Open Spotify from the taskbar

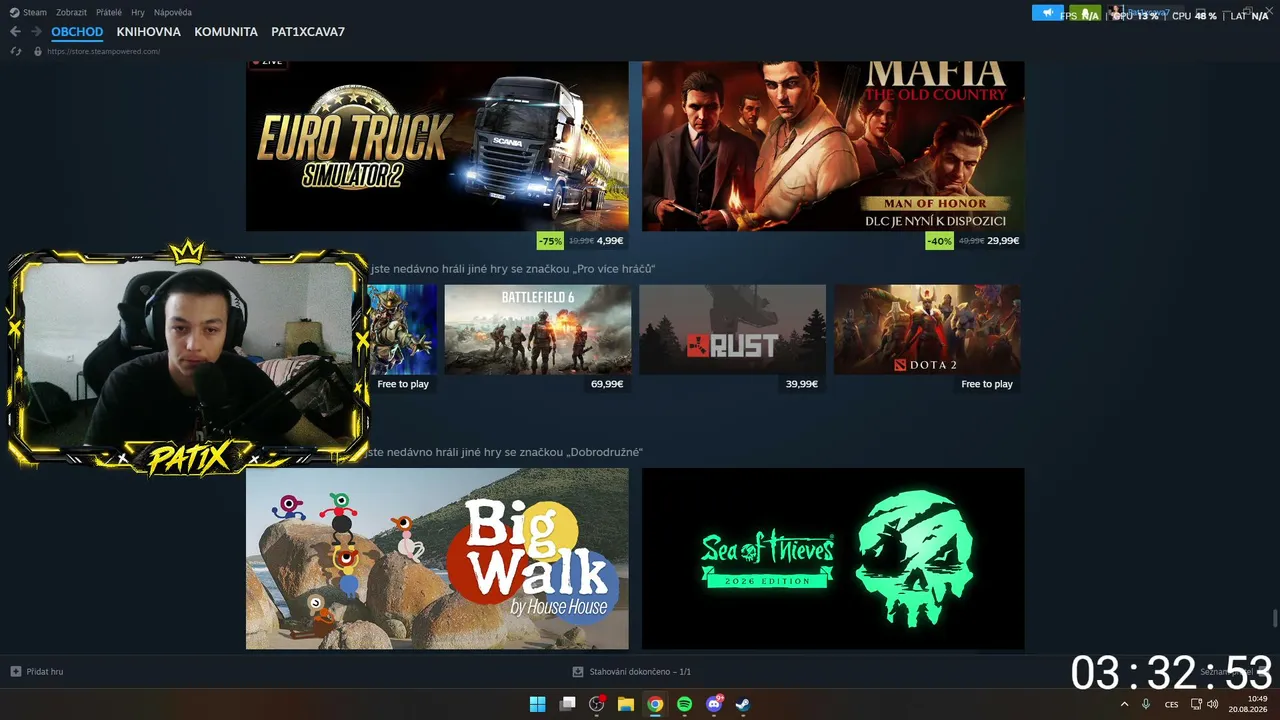[685, 704]
